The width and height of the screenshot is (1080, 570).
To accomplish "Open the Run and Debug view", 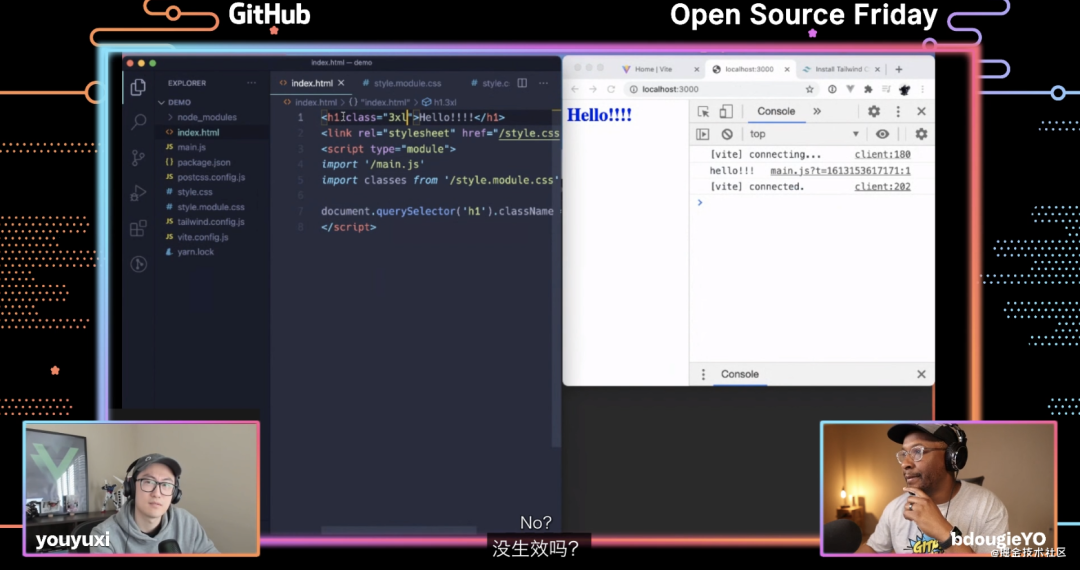I will pos(138,193).
